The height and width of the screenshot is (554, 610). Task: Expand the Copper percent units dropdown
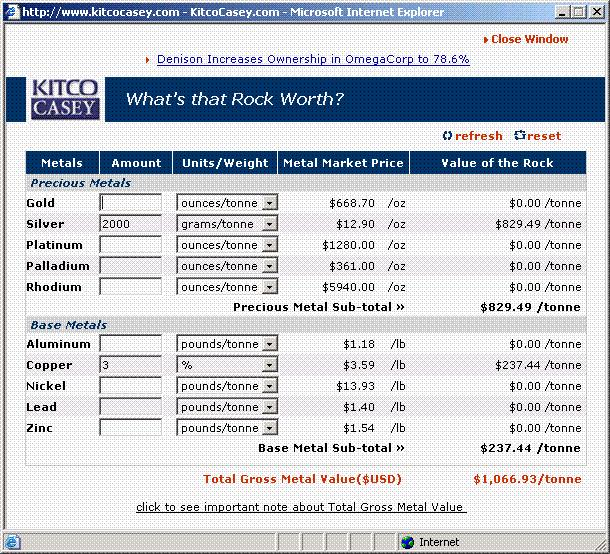click(x=269, y=365)
